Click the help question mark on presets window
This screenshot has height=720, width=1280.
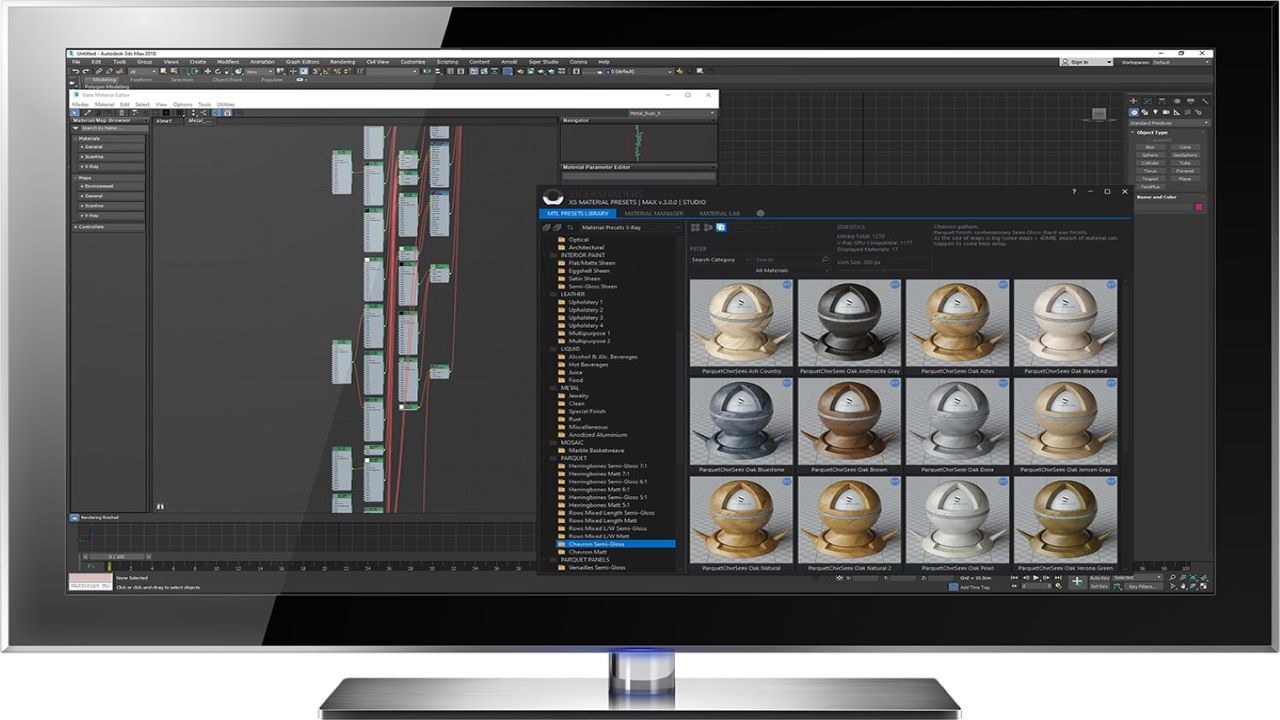(x=1074, y=191)
